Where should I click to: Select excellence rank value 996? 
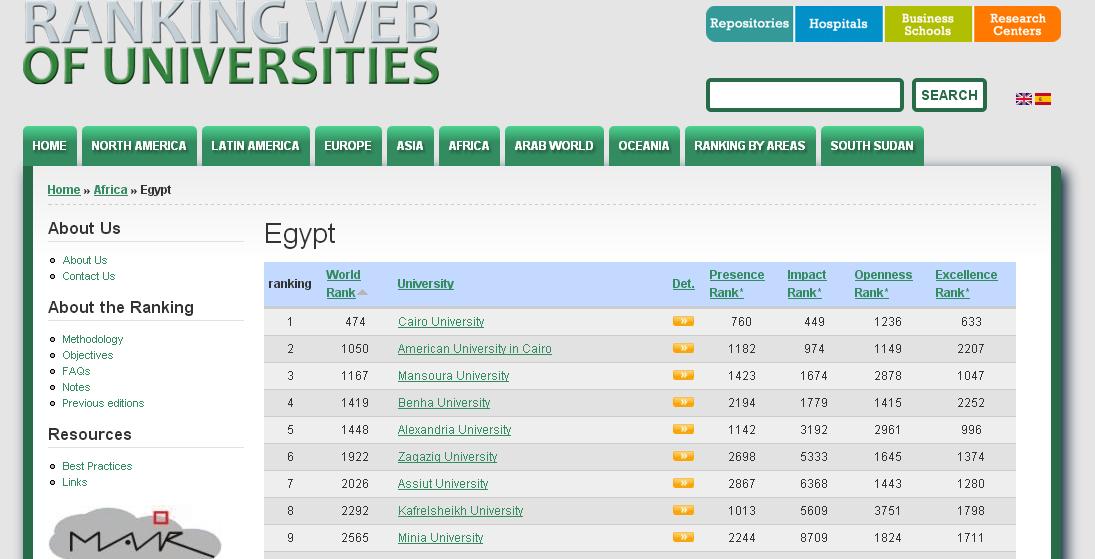point(971,430)
